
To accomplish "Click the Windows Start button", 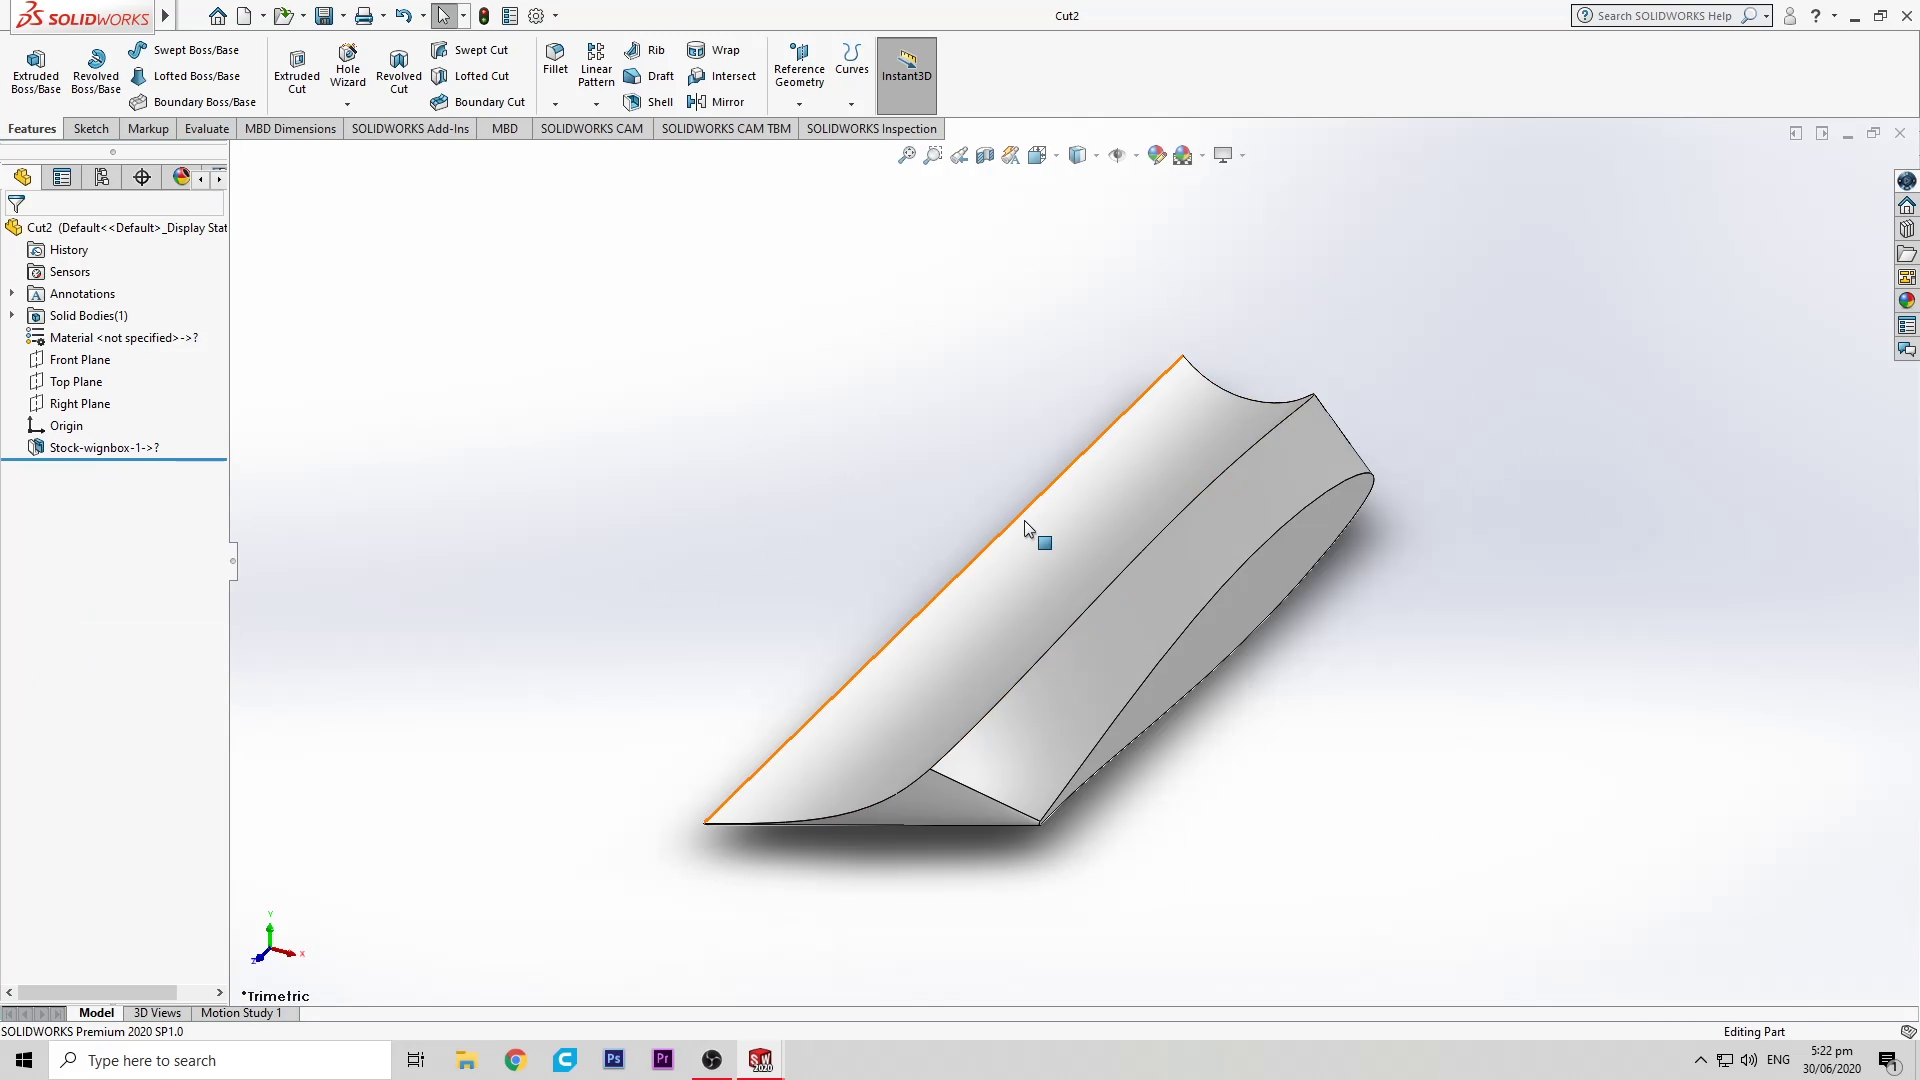I will click(x=24, y=1060).
